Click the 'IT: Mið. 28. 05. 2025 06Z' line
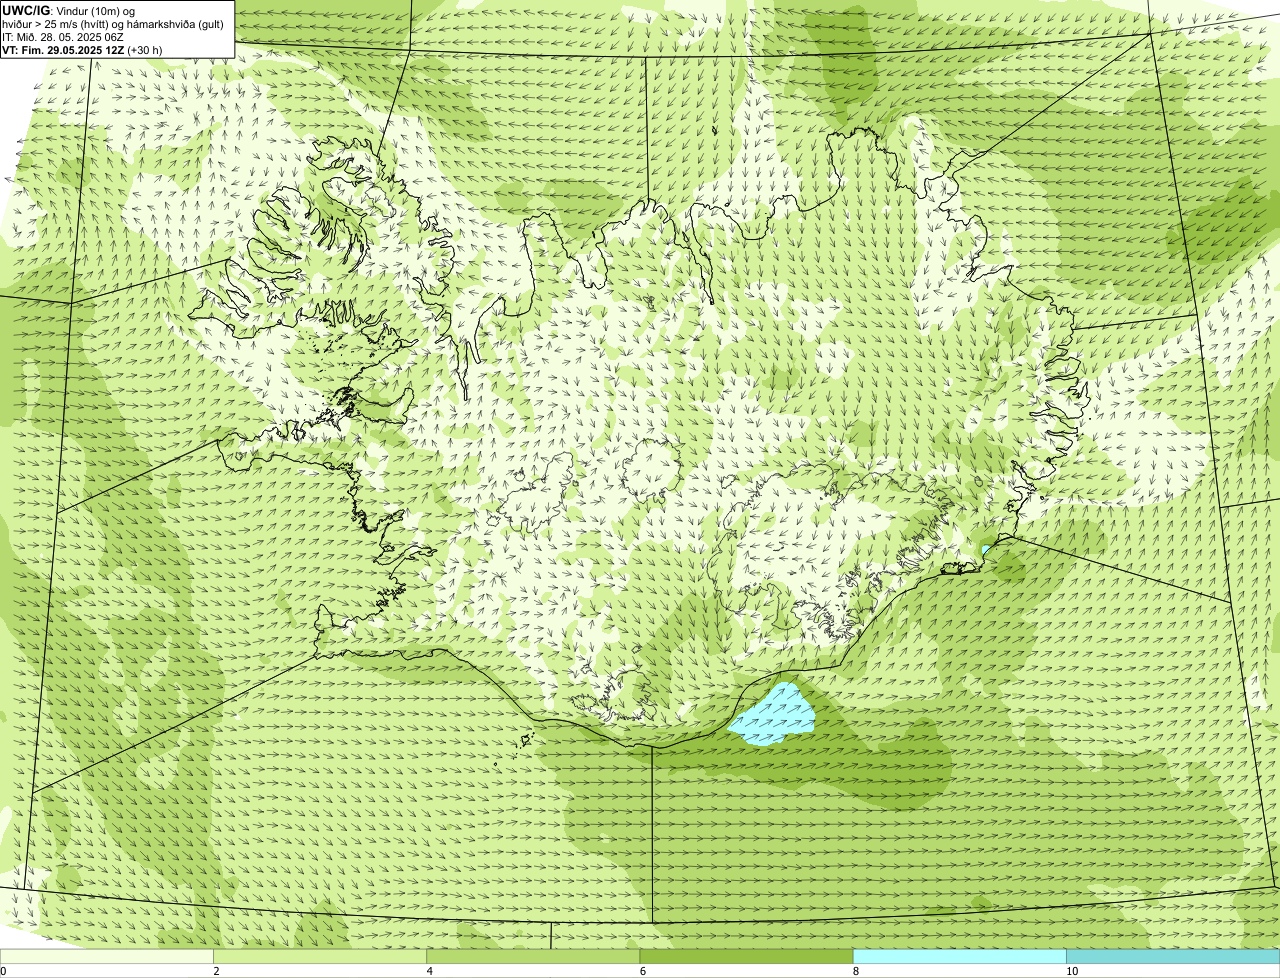1280x978 pixels. (63, 37)
